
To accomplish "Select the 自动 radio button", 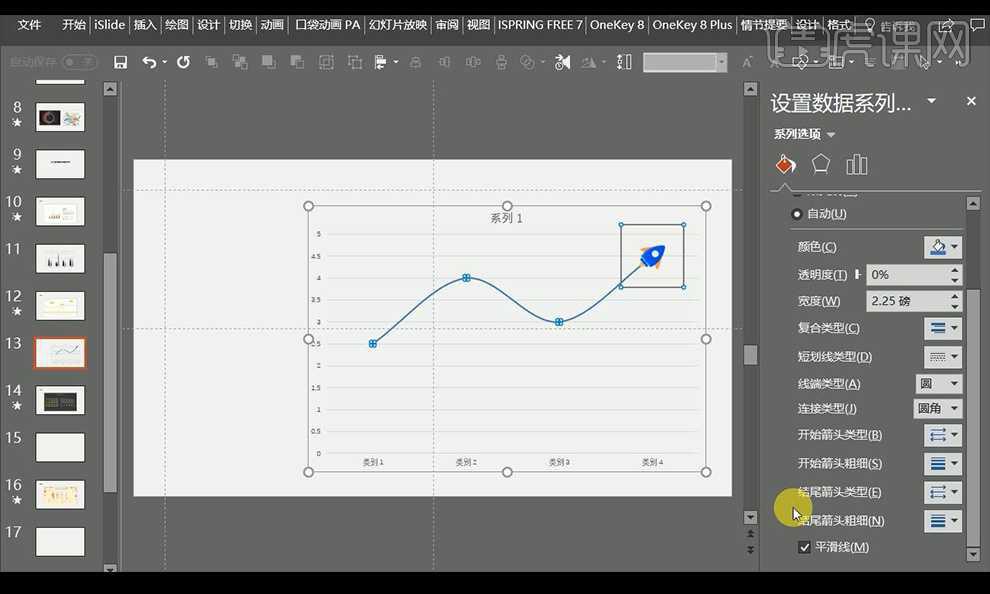I will pos(797,214).
